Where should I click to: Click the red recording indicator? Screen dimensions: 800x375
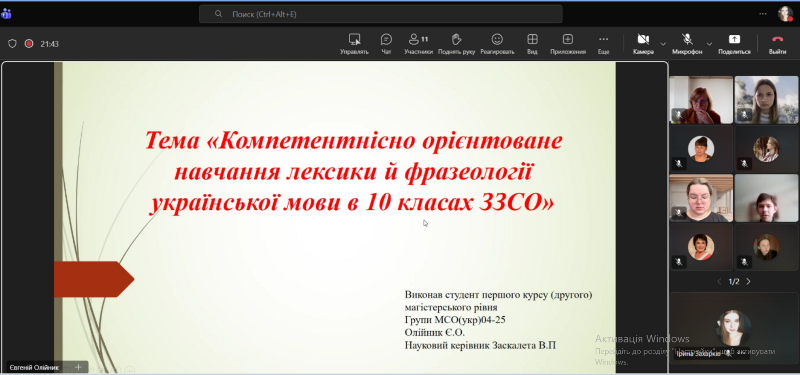click(x=29, y=44)
